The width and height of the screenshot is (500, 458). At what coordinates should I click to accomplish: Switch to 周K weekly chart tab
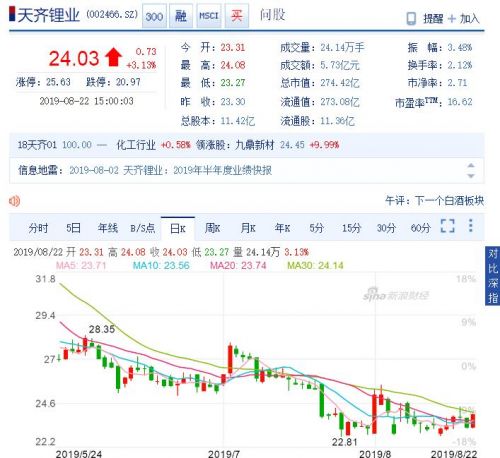[x=212, y=228]
